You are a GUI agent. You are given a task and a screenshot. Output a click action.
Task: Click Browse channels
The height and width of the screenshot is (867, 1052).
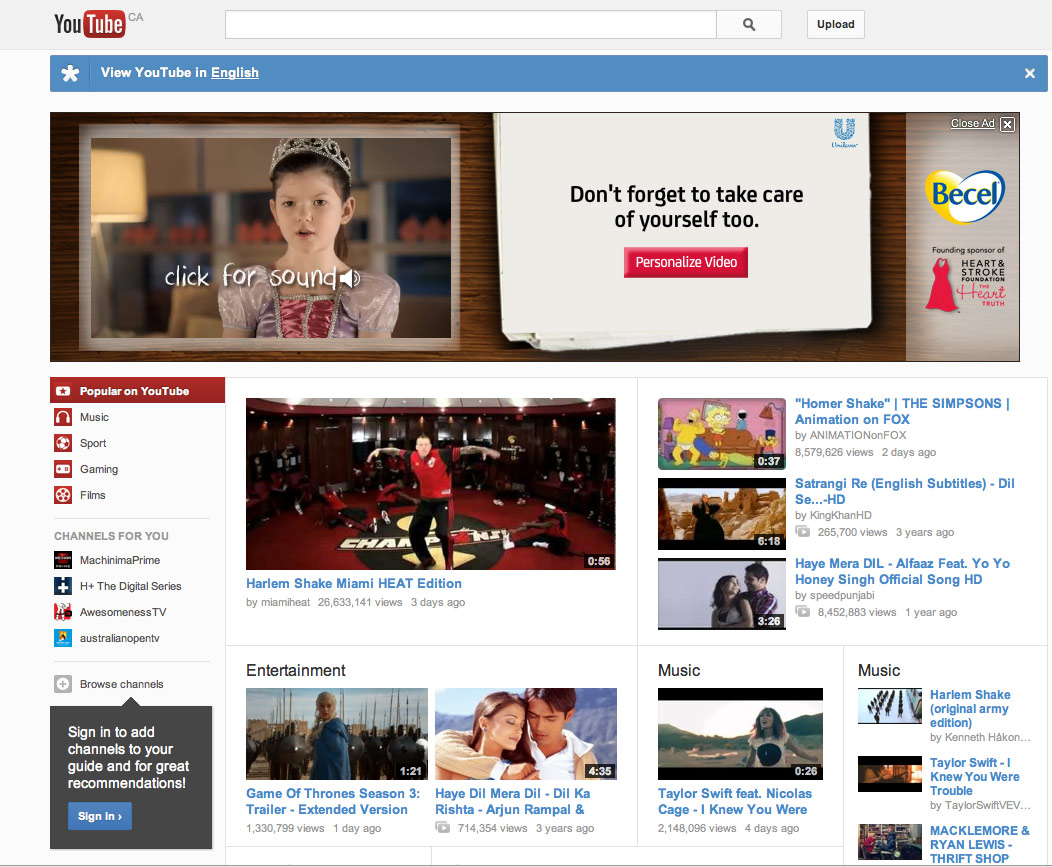121,684
